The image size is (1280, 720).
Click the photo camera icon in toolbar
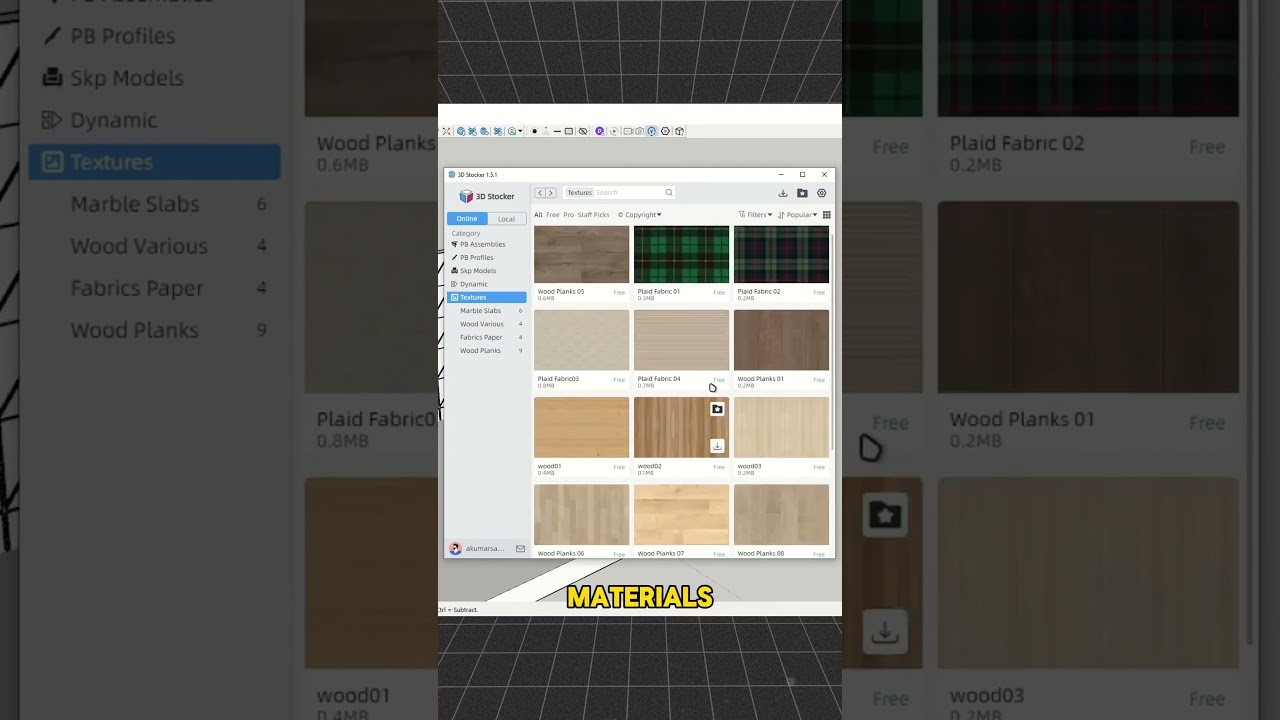pos(639,131)
